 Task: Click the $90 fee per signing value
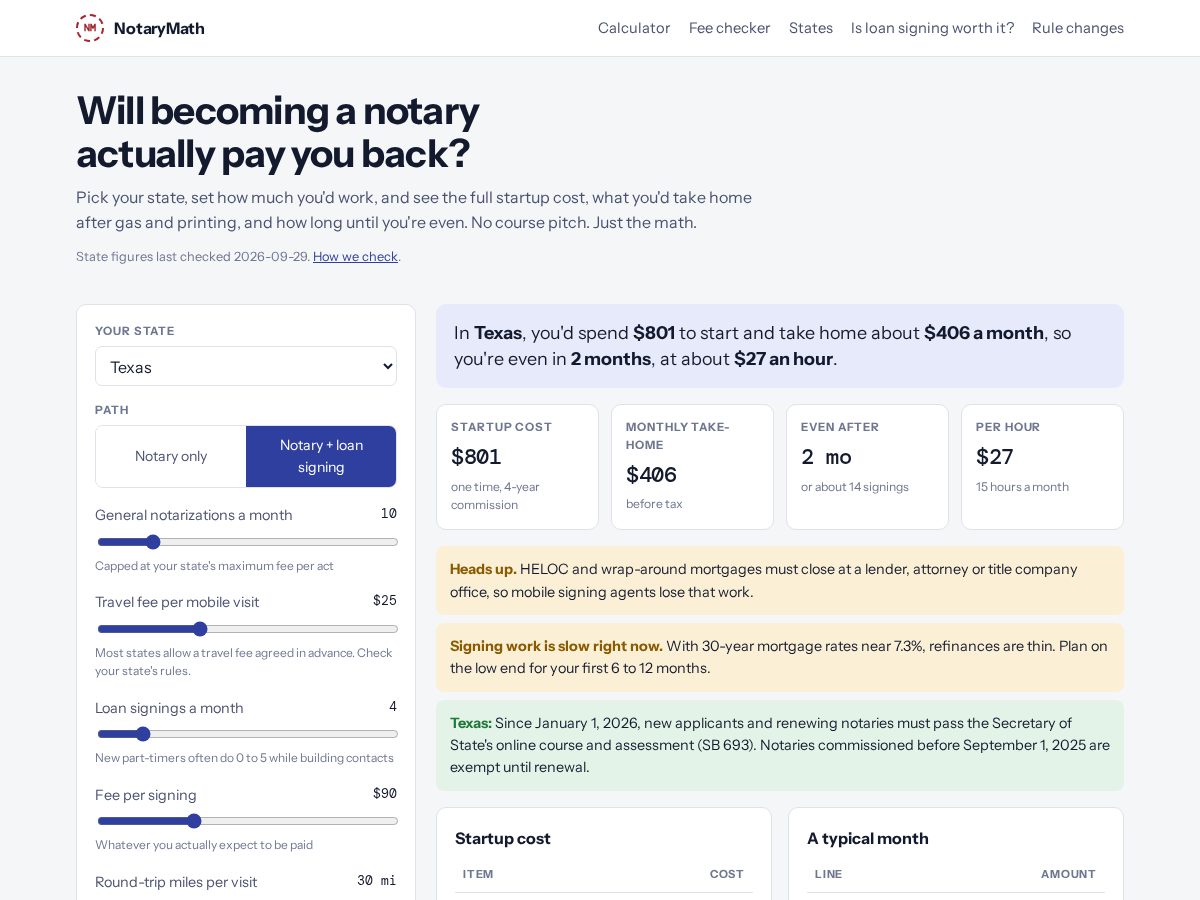click(385, 794)
